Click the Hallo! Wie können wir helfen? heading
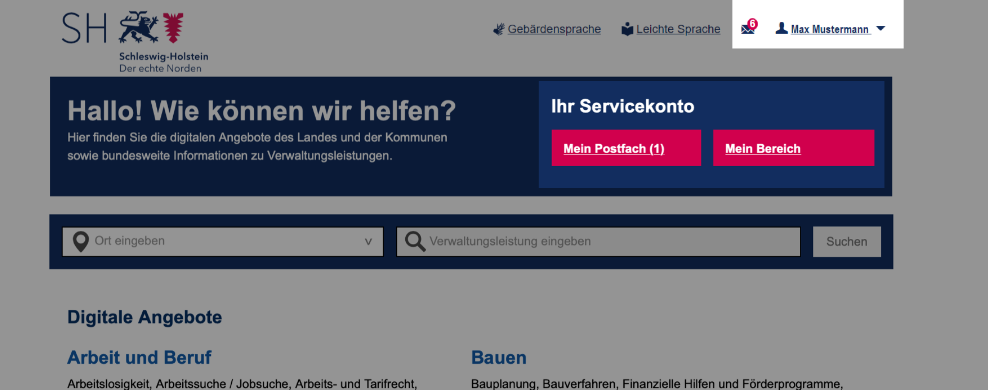Viewport: 988px width, 390px height. pos(261,112)
